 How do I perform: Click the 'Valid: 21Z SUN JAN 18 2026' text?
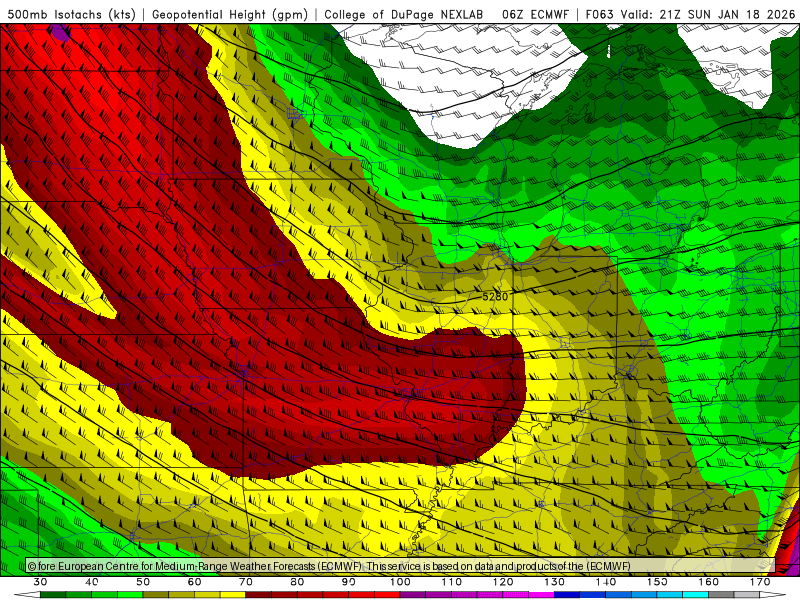coord(708,14)
